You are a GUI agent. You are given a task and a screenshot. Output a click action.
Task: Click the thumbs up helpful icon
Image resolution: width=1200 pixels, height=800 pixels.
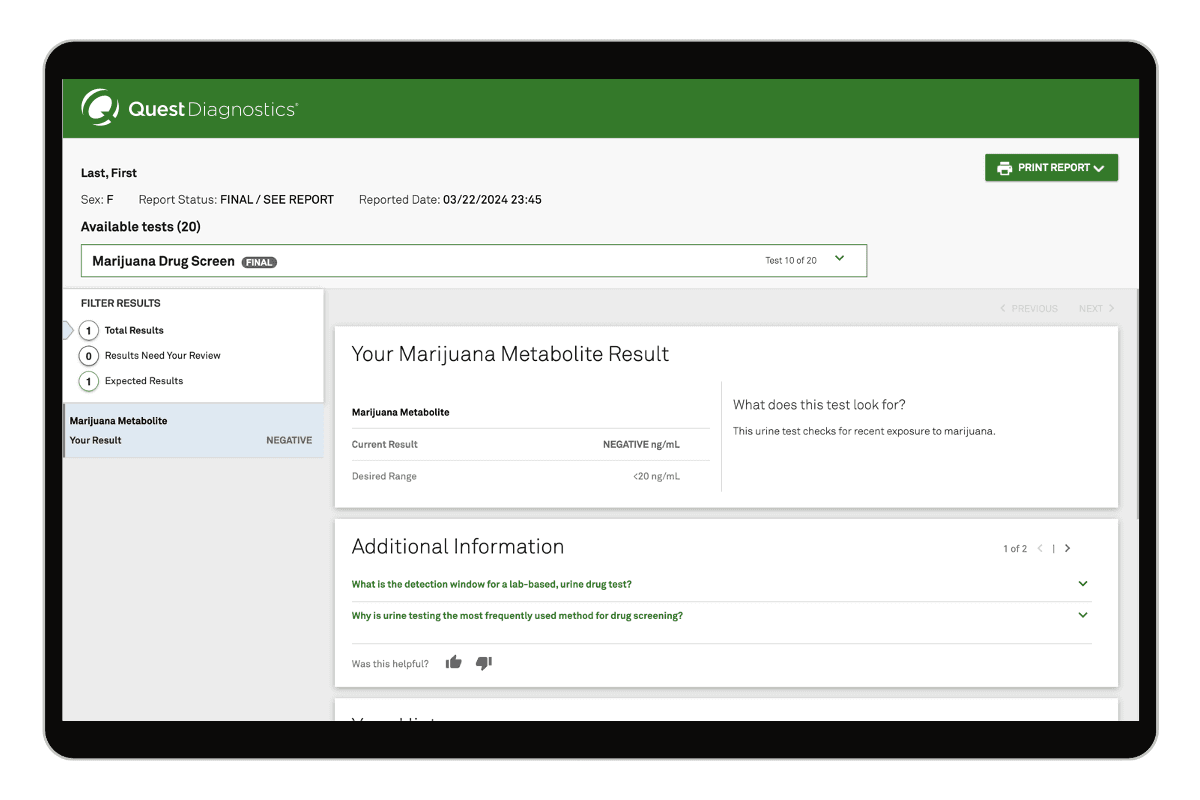[x=454, y=663]
